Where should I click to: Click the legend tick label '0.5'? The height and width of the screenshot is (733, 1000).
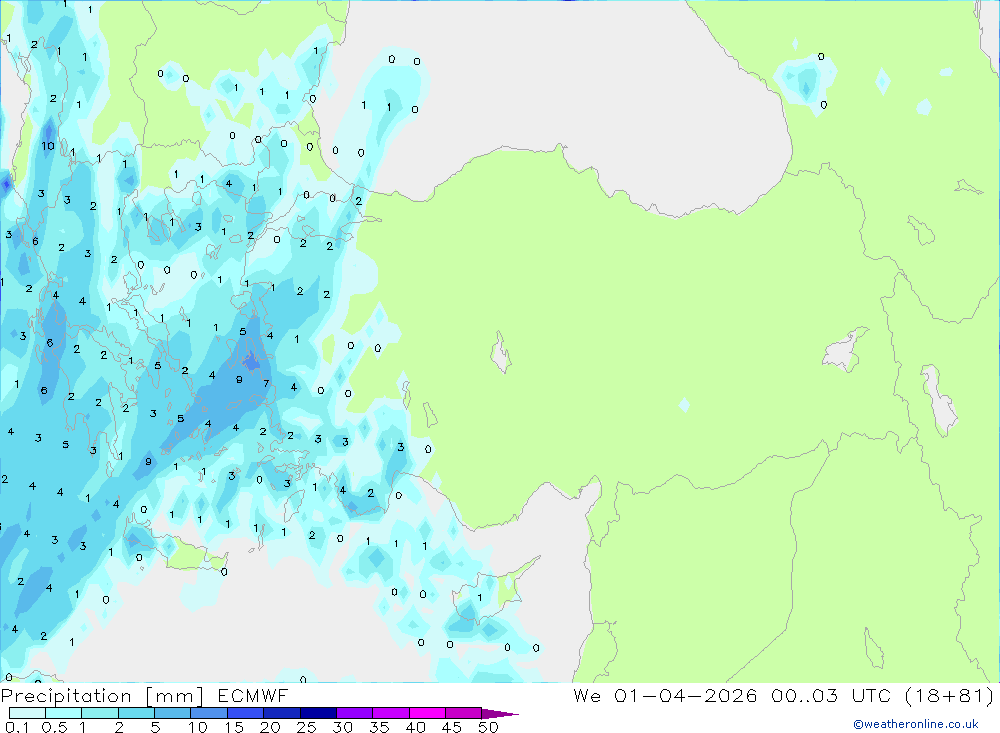(54, 727)
